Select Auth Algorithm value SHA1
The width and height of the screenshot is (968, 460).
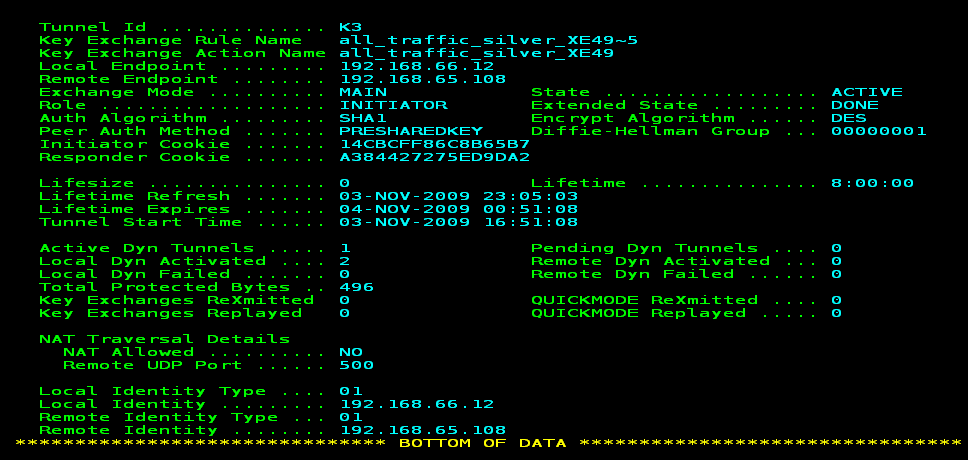point(363,118)
